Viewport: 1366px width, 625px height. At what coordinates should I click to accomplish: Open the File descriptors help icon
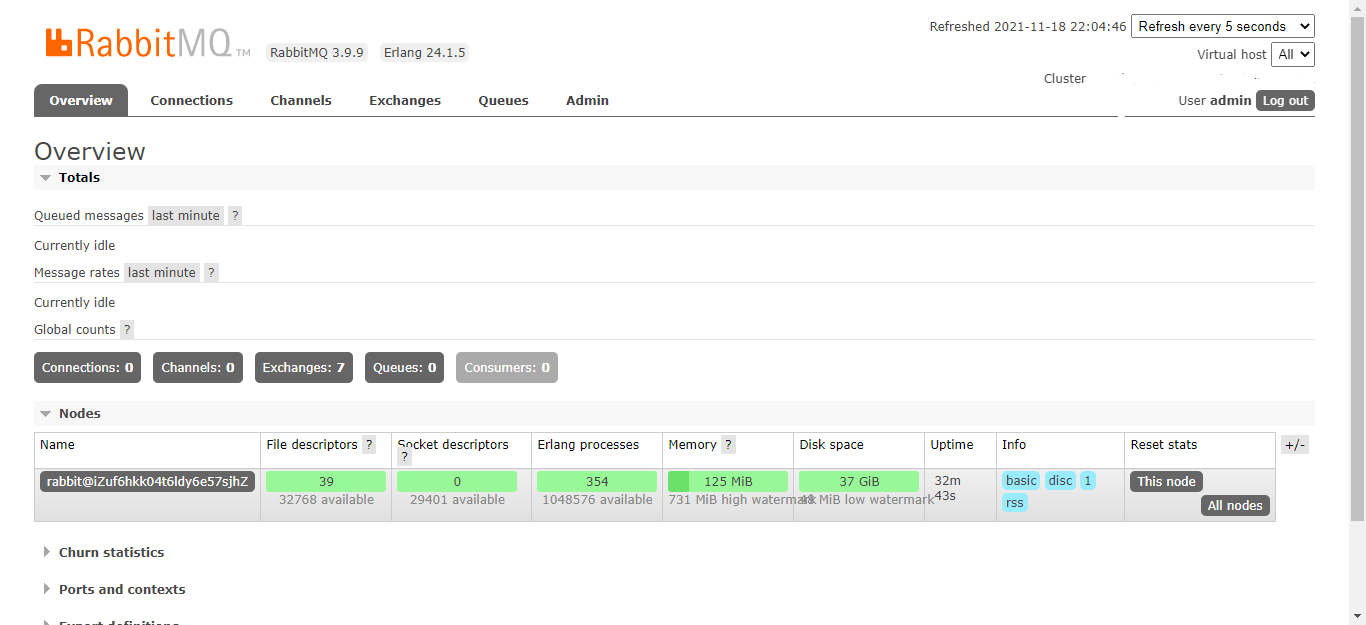point(369,444)
